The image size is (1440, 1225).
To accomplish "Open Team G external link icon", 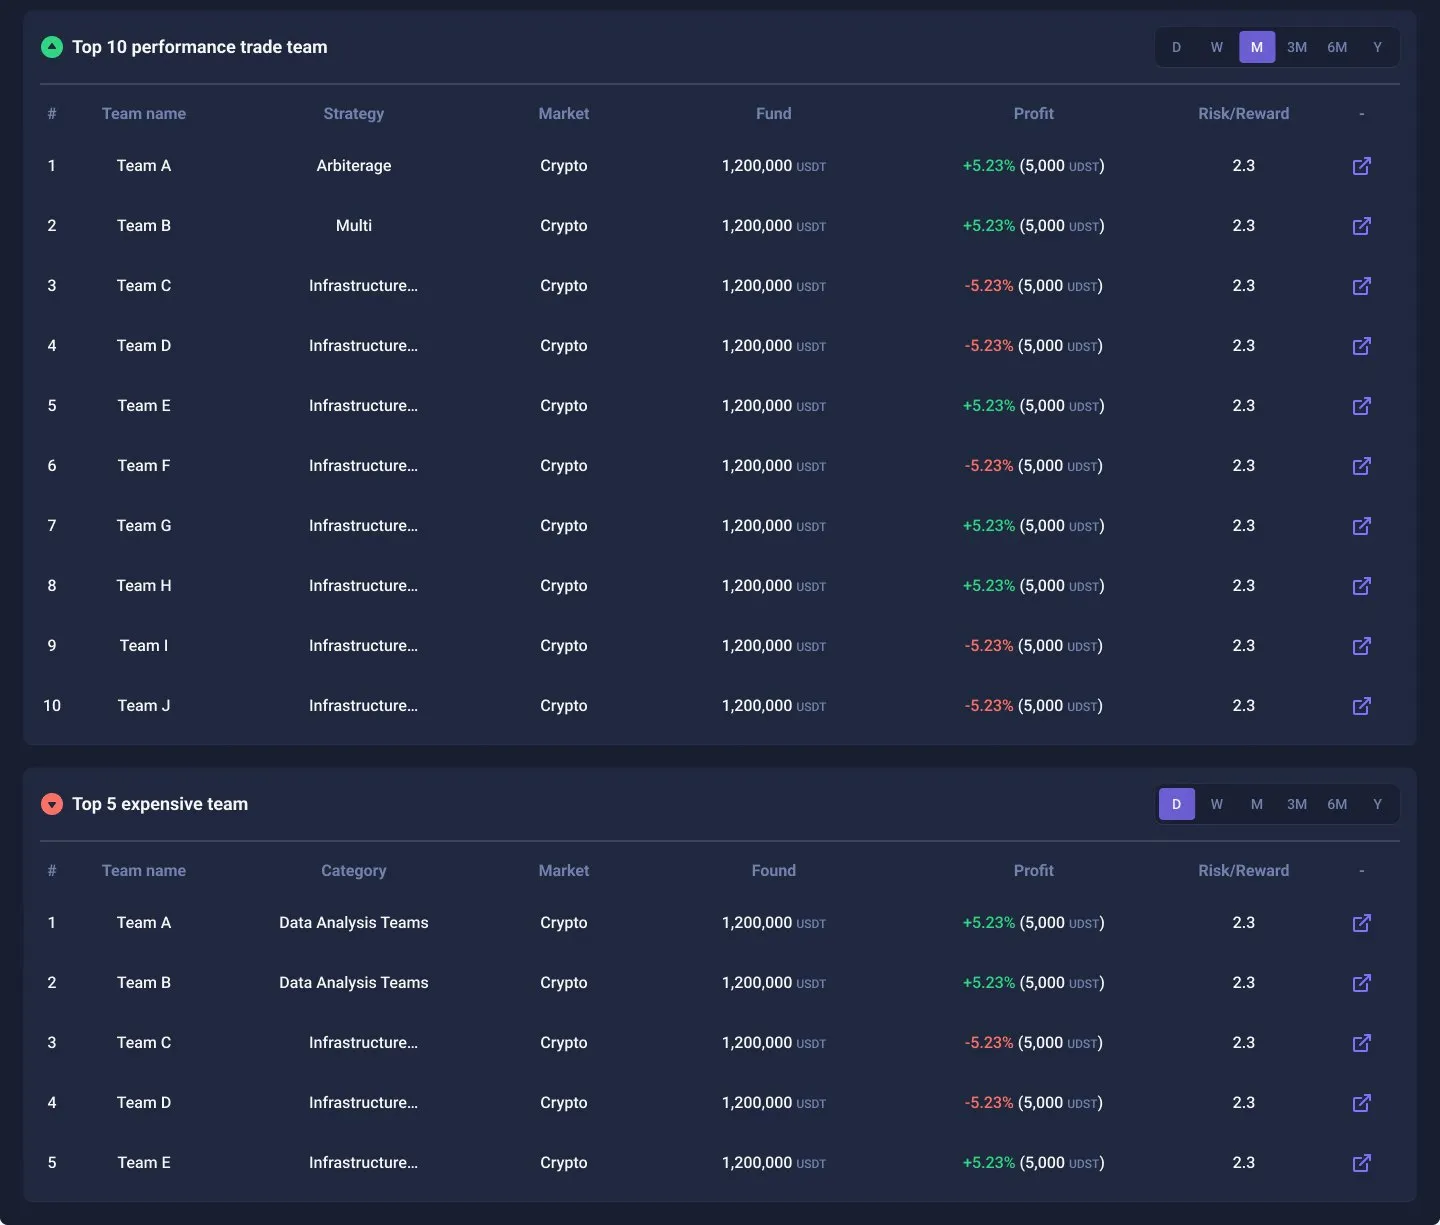I will 1361,526.
